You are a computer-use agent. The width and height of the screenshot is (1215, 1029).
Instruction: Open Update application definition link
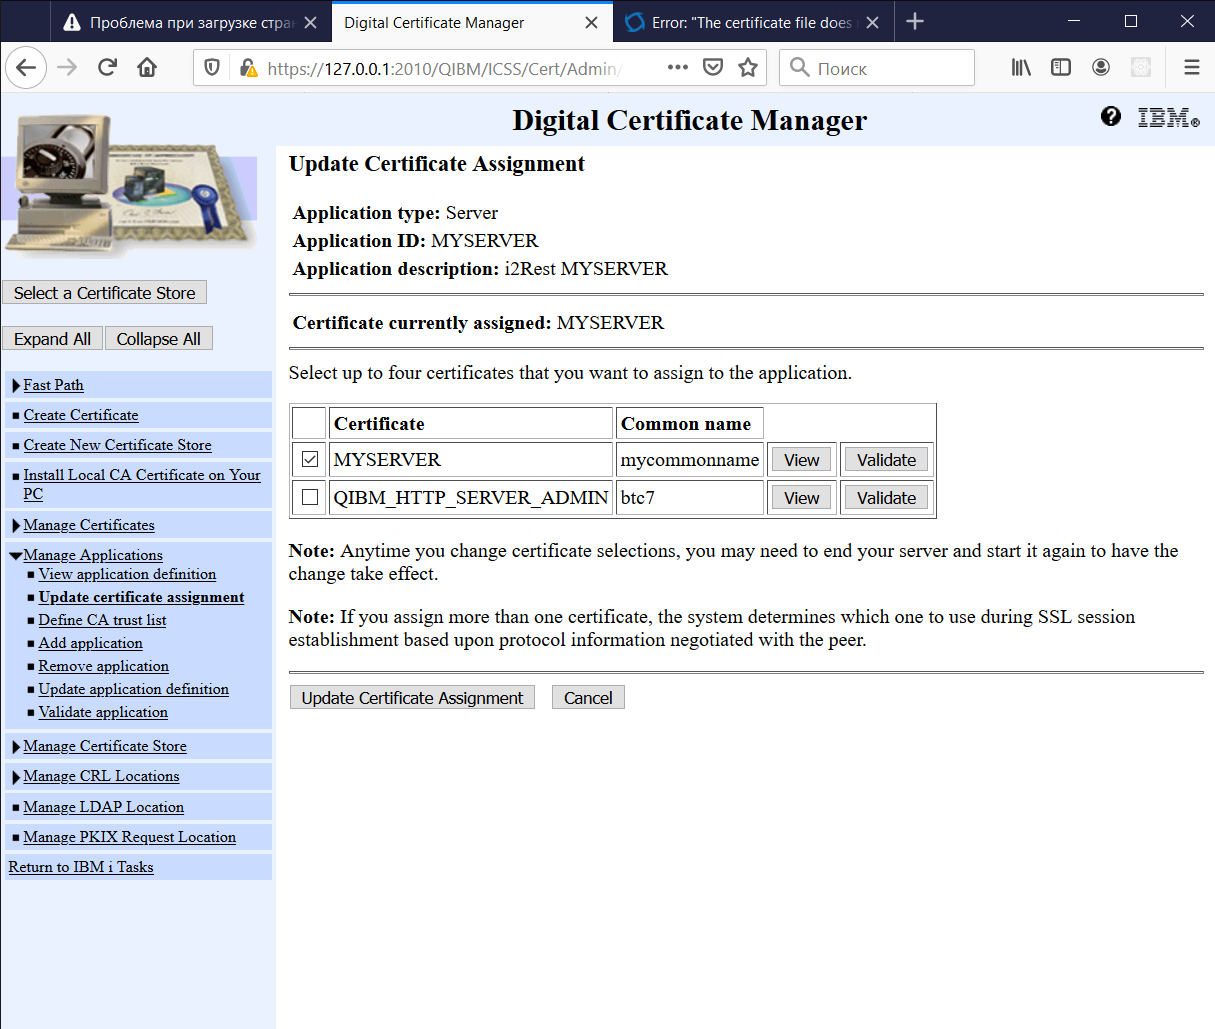click(133, 689)
